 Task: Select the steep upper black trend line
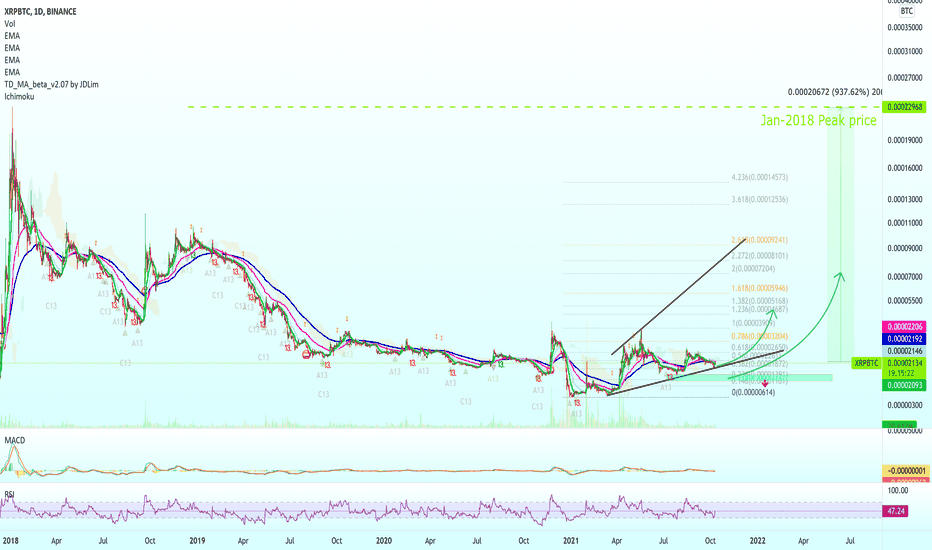click(678, 296)
